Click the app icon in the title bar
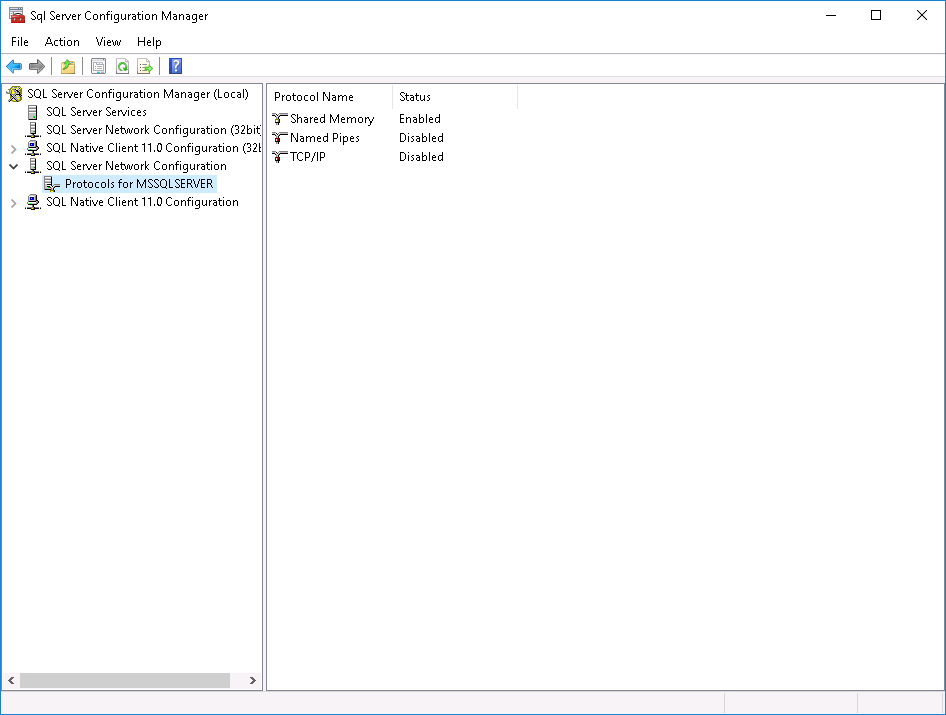 pyautogui.click(x=16, y=16)
